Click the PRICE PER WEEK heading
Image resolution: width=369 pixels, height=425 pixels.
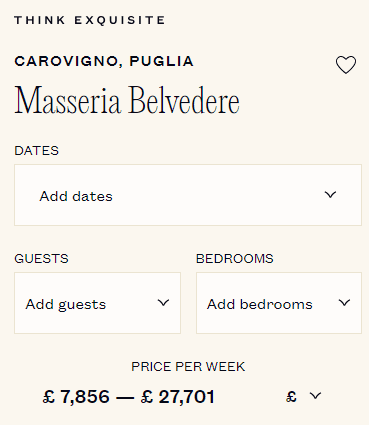pos(188,367)
